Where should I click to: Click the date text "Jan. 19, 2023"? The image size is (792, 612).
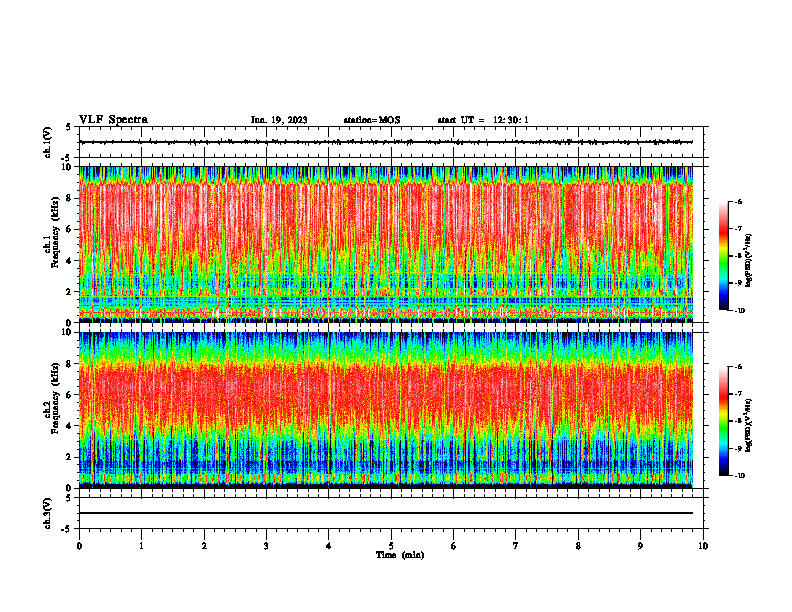279,120
